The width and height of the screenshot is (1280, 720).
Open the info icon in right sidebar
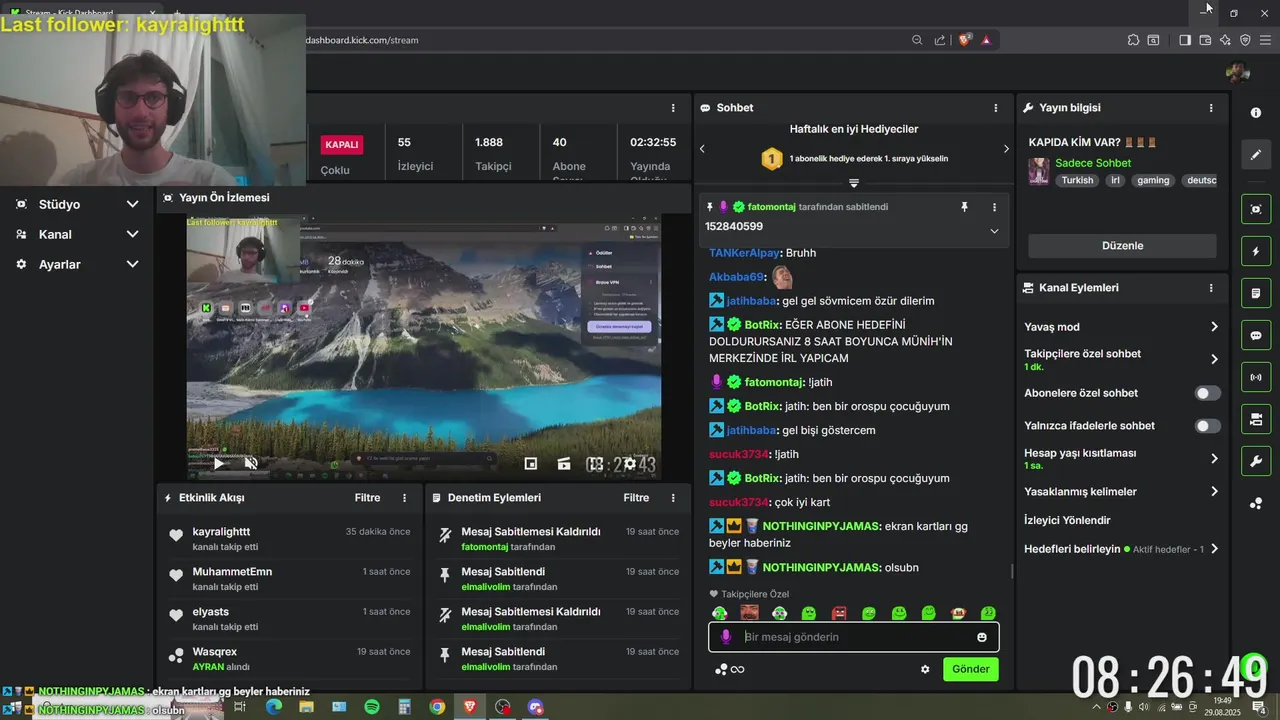pyautogui.click(x=1256, y=113)
